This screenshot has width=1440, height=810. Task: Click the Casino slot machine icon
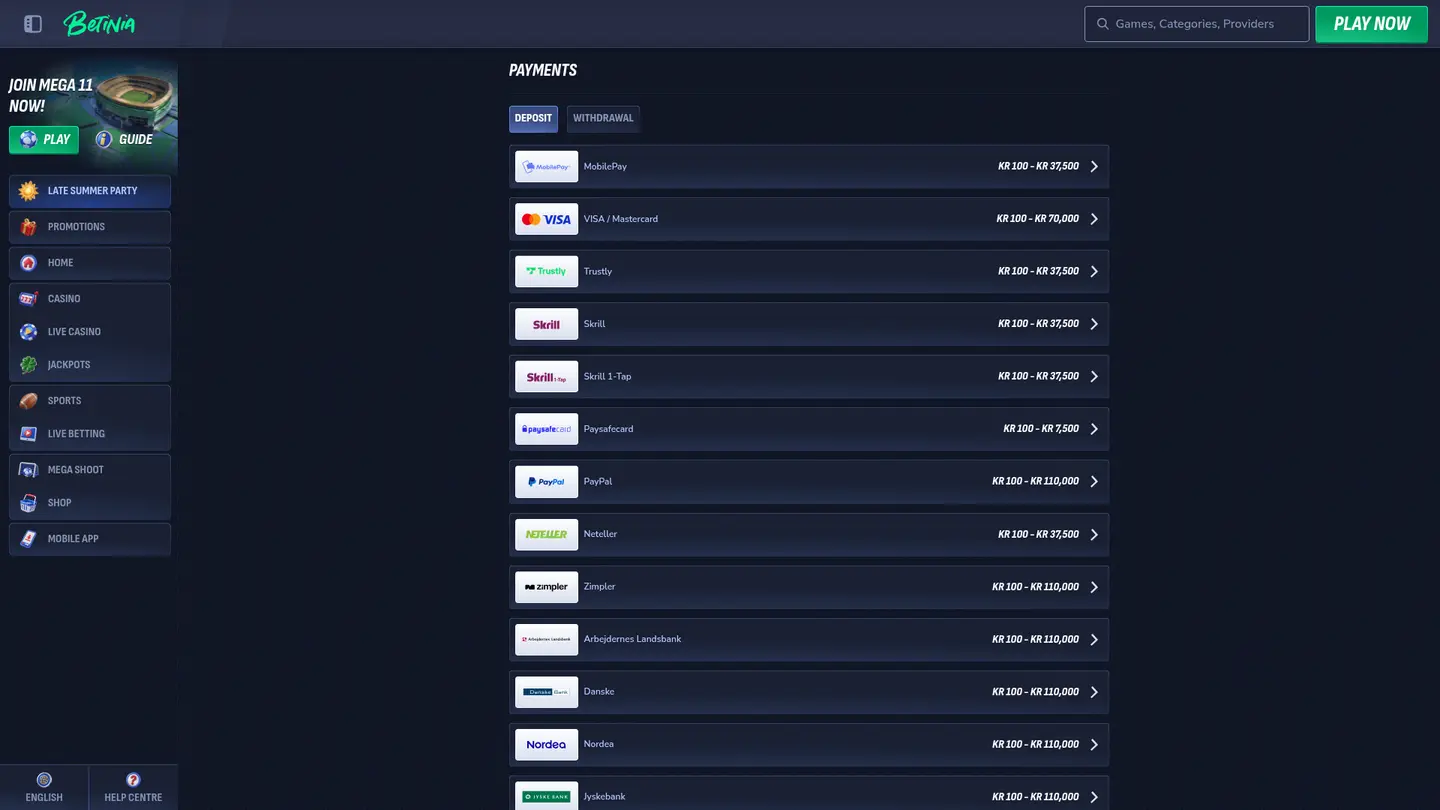pyautogui.click(x=28, y=299)
